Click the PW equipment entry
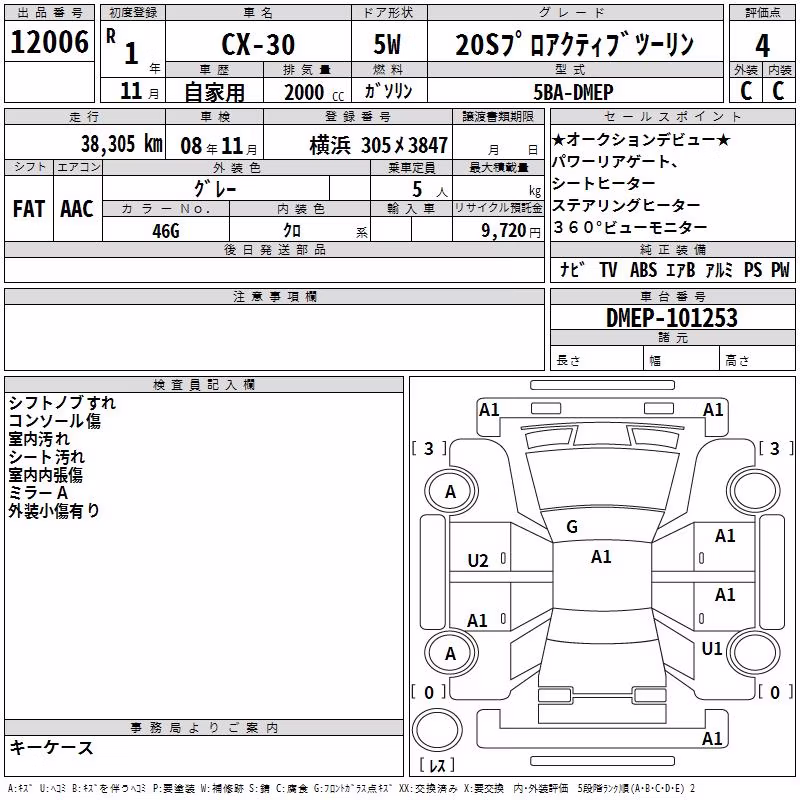 (780, 269)
